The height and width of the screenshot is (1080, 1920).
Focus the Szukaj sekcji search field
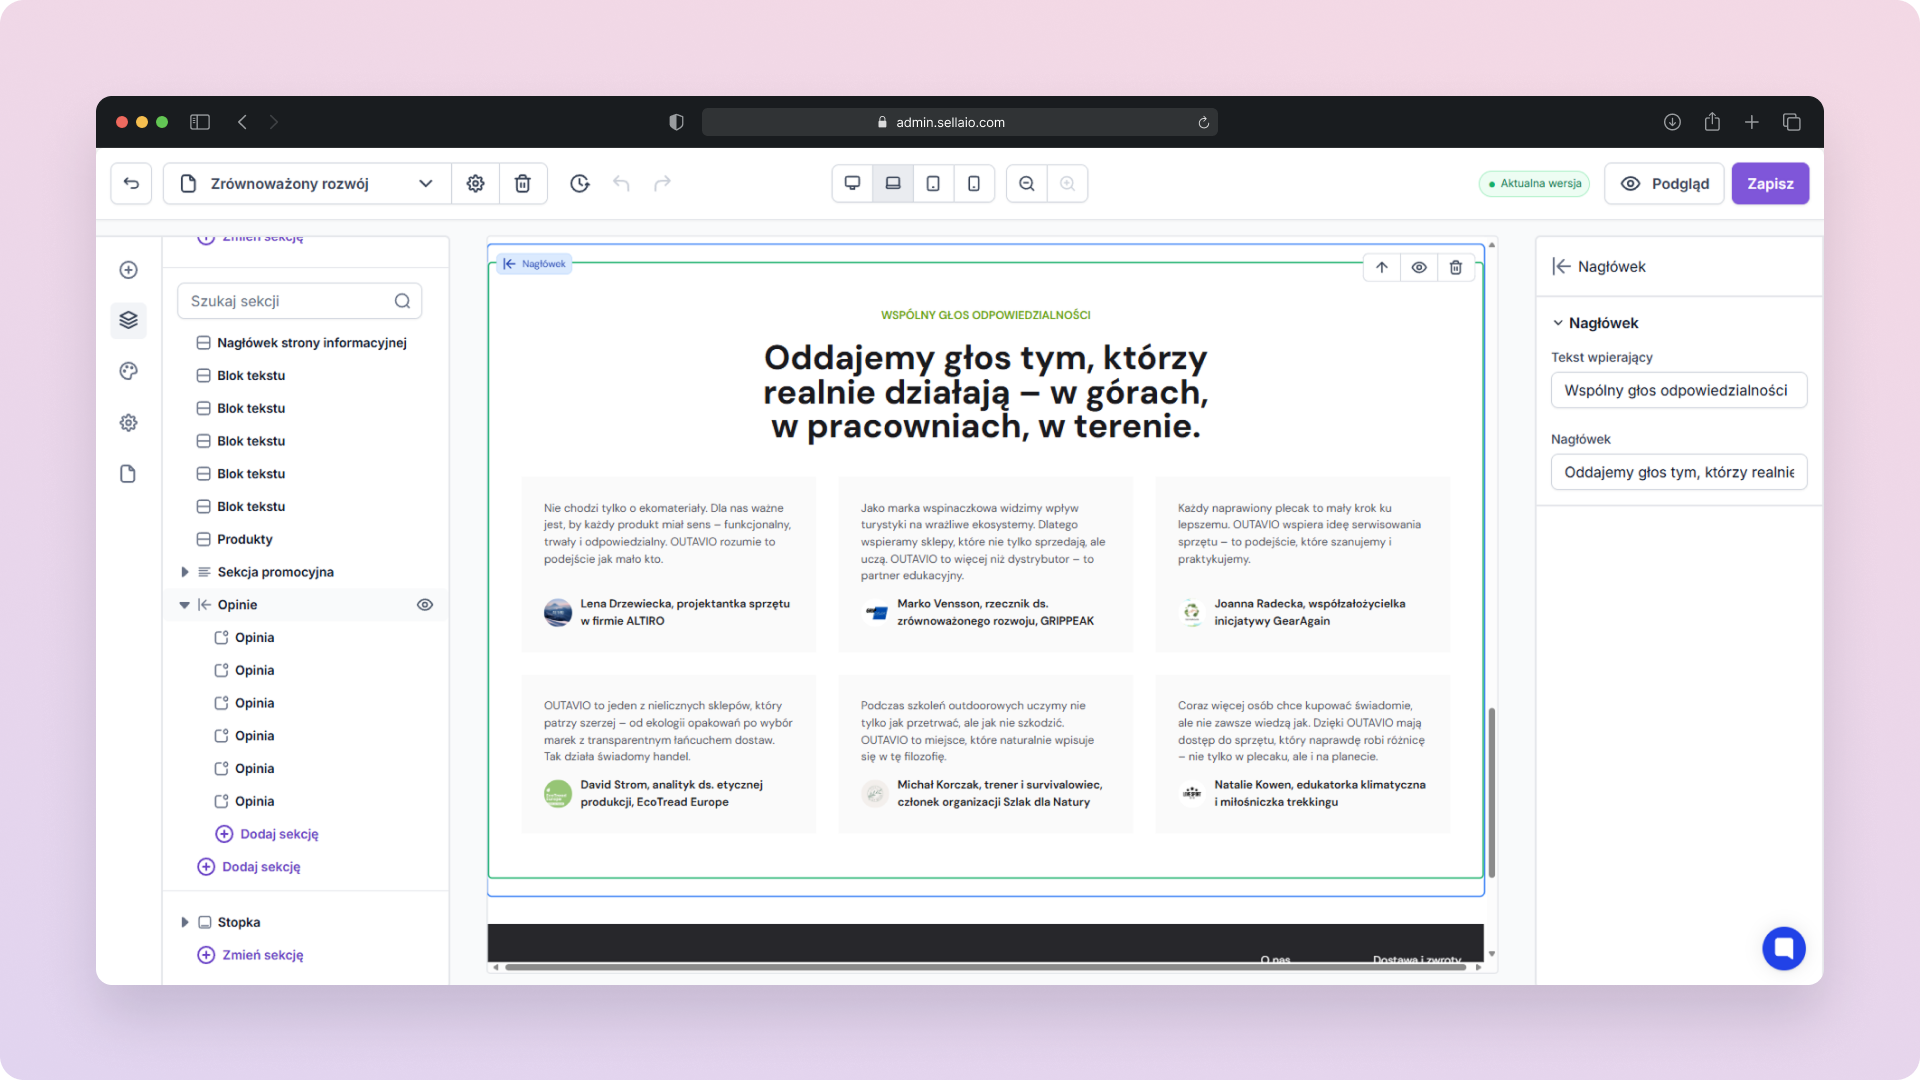pyautogui.click(x=299, y=301)
